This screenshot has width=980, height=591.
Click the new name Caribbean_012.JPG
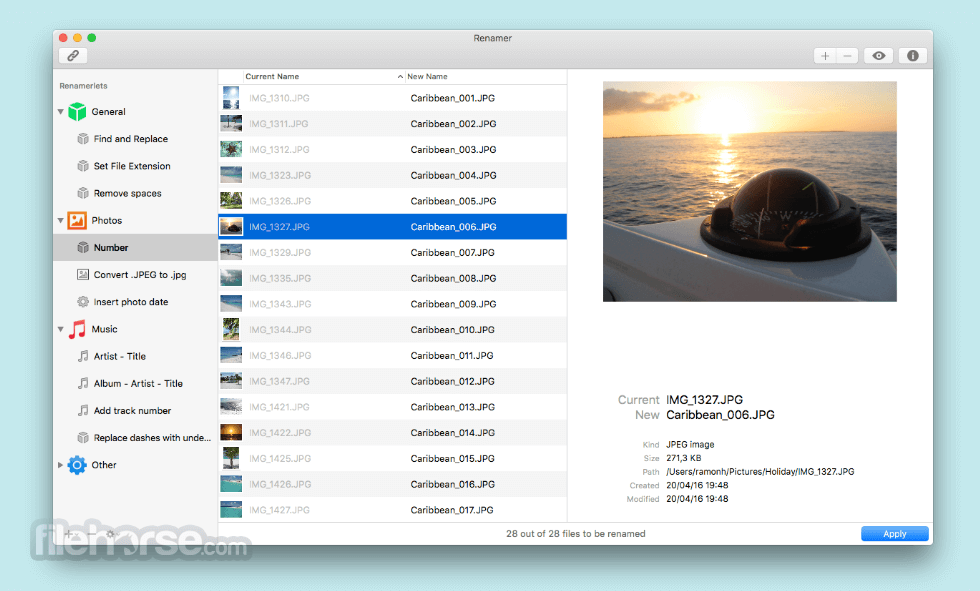click(452, 381)
